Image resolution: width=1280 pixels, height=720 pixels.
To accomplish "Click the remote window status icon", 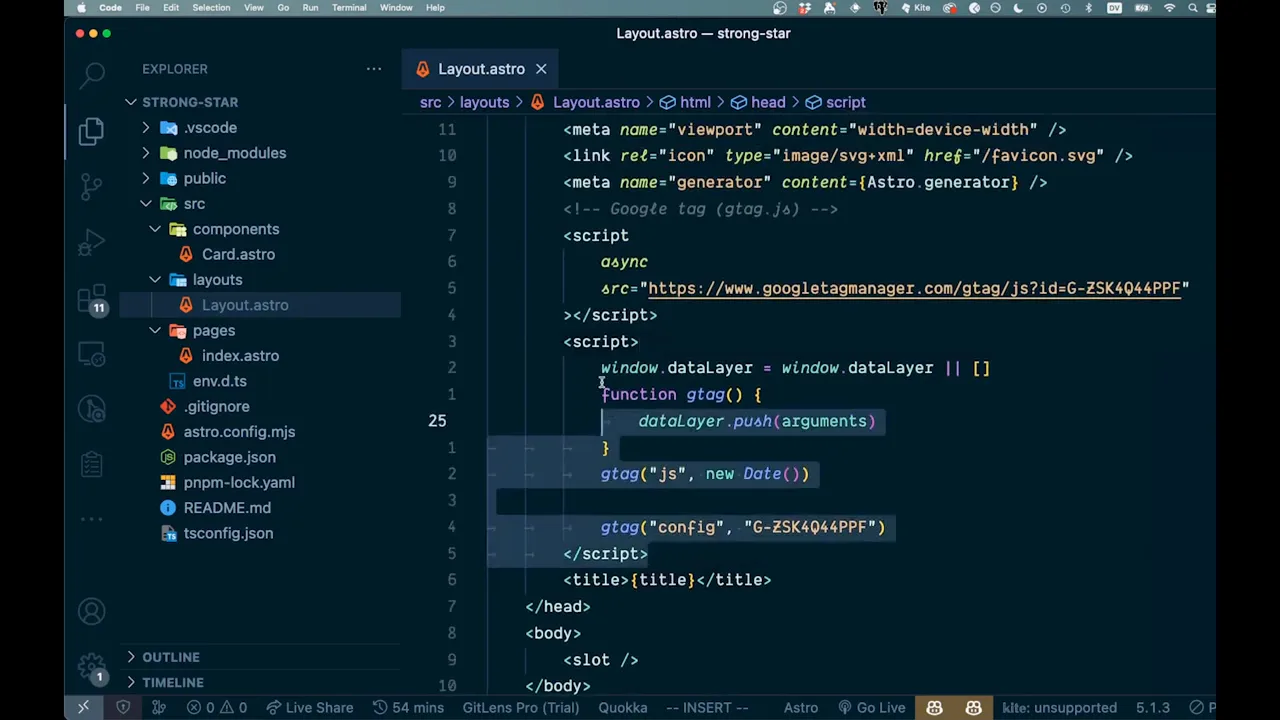I will coord(83,707).
